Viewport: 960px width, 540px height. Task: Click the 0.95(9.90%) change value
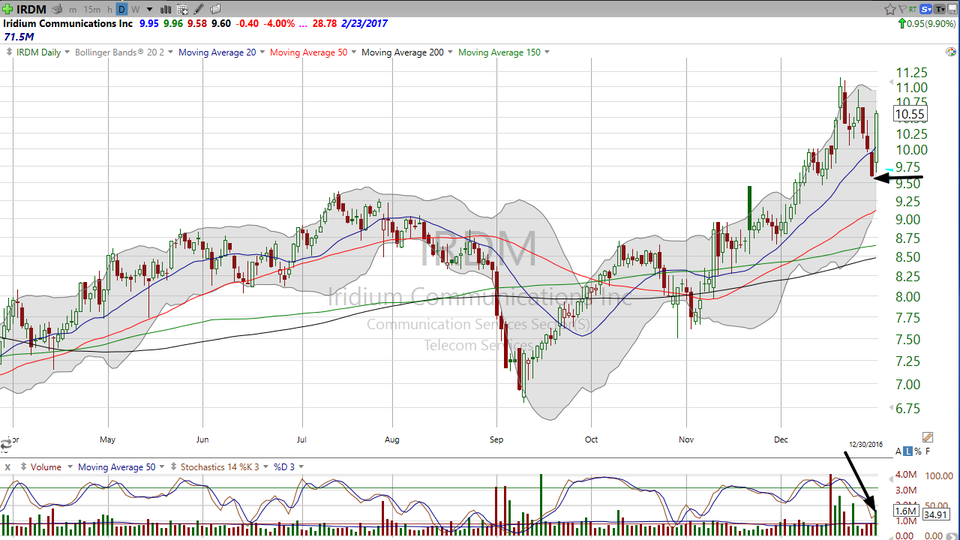[x=931, y=23]
